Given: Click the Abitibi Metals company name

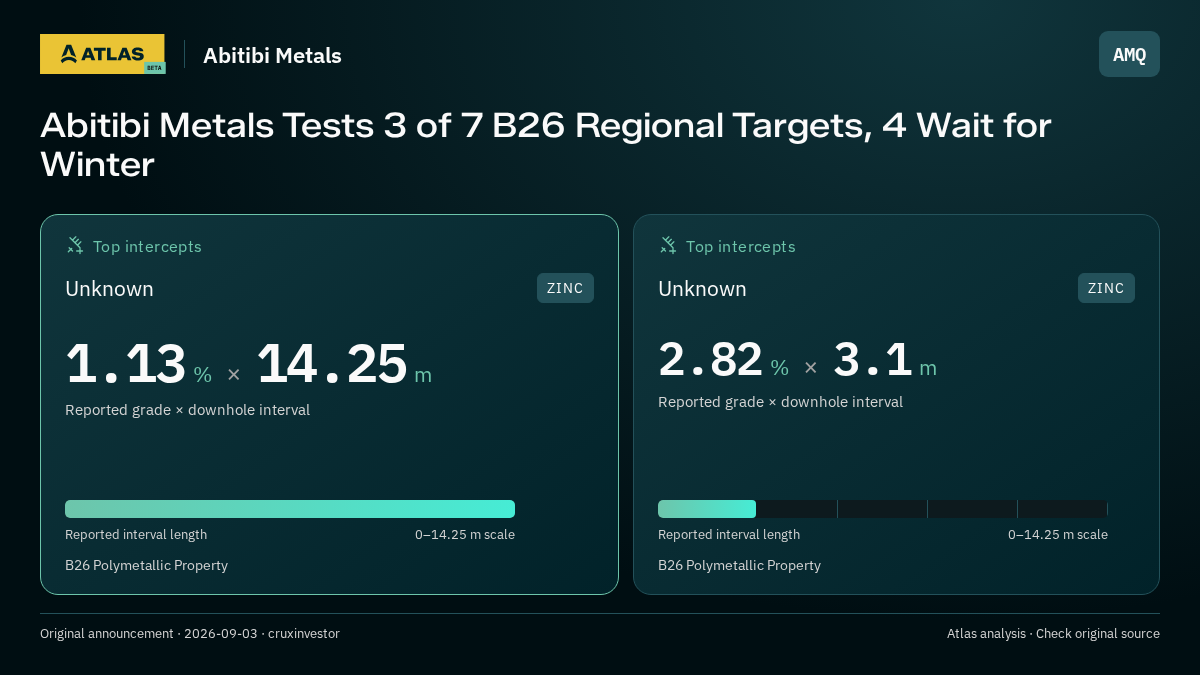Looking at the screenshot, I should 272,56.
